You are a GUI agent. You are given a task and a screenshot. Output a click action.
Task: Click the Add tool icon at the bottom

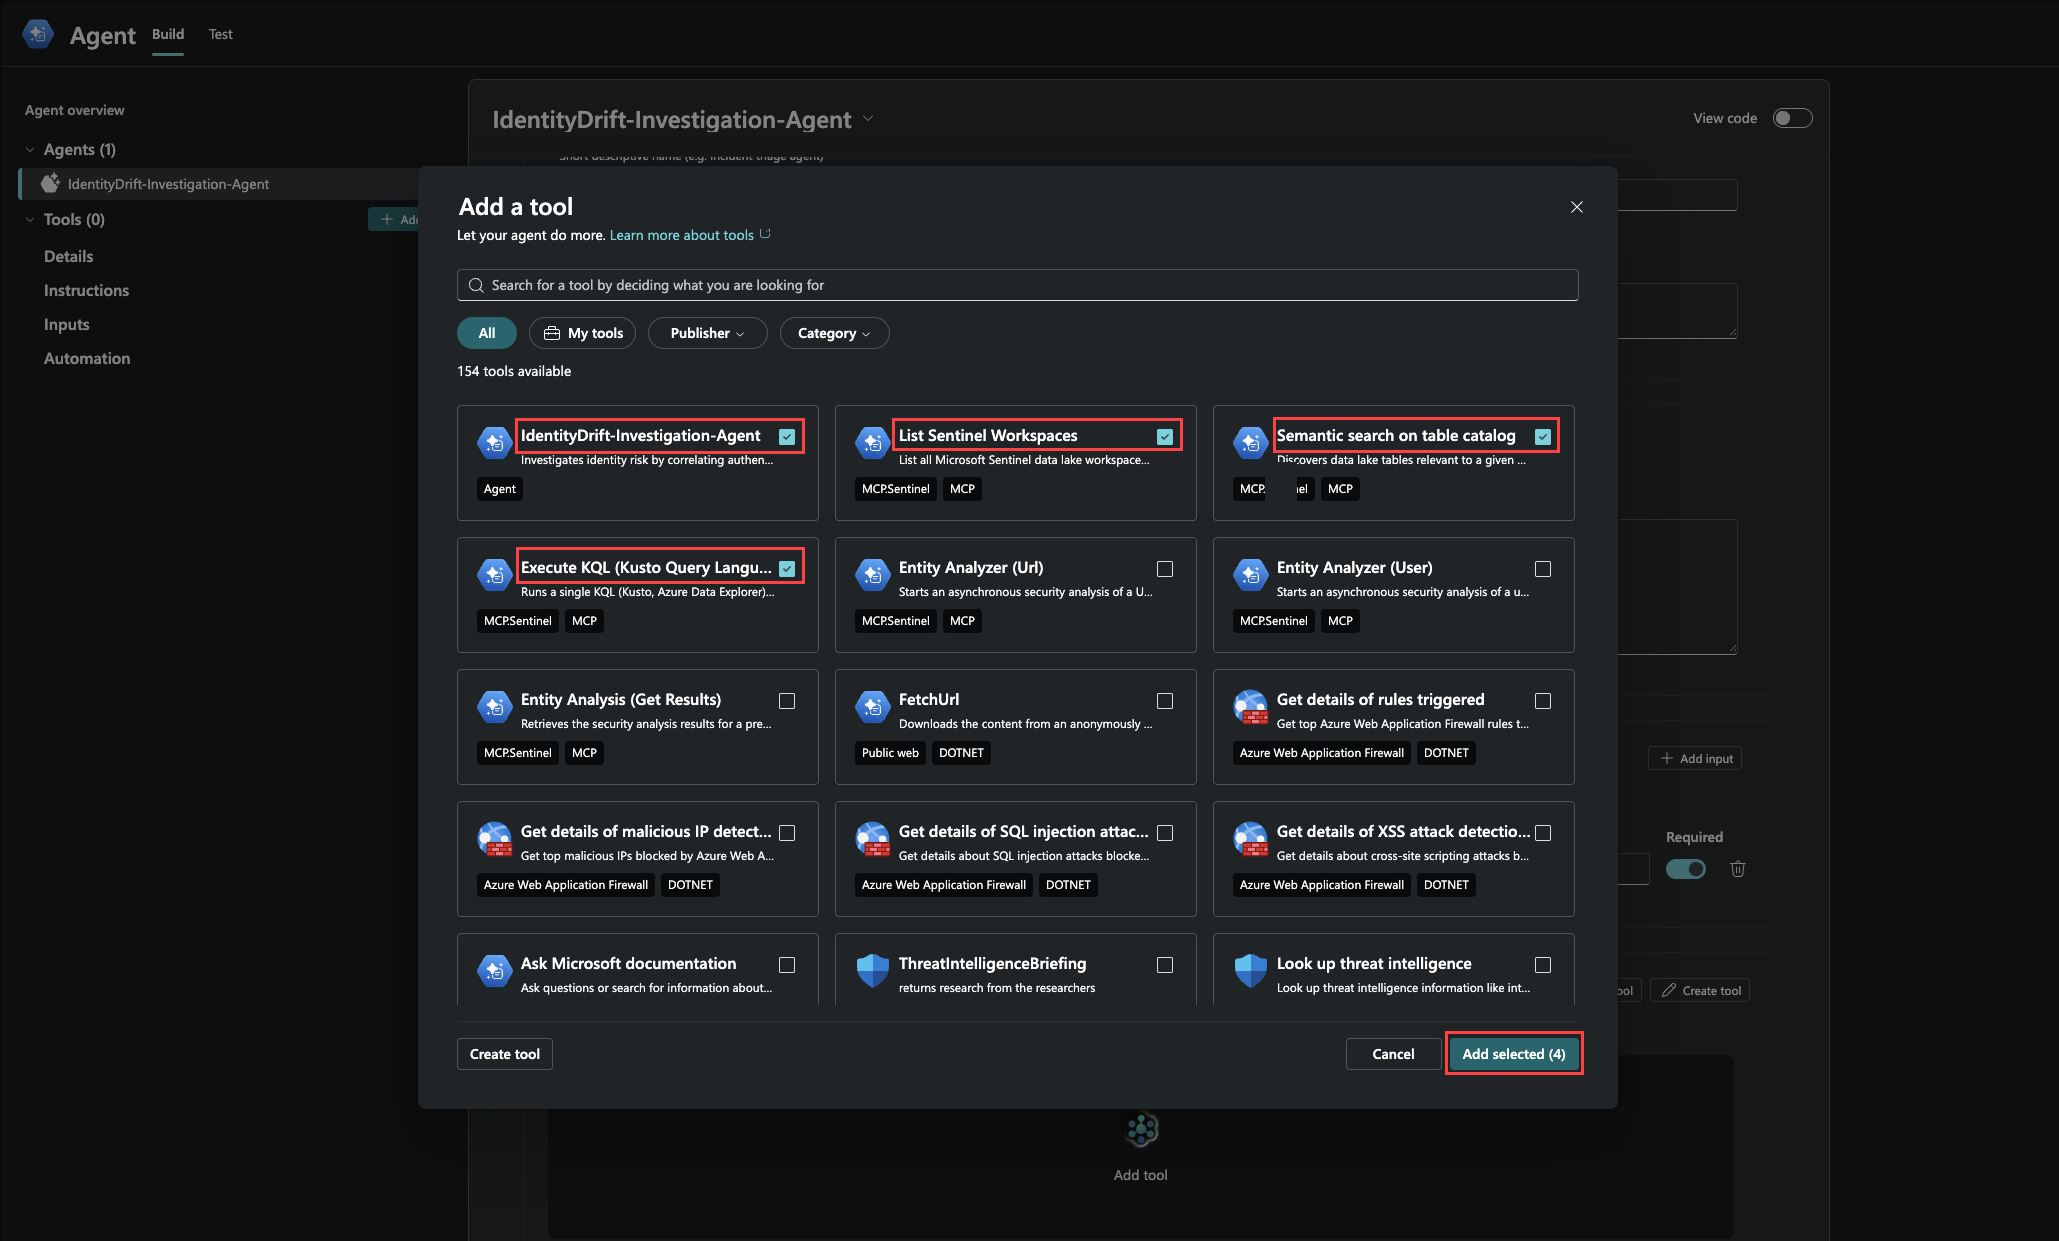pos(1141,1130)
